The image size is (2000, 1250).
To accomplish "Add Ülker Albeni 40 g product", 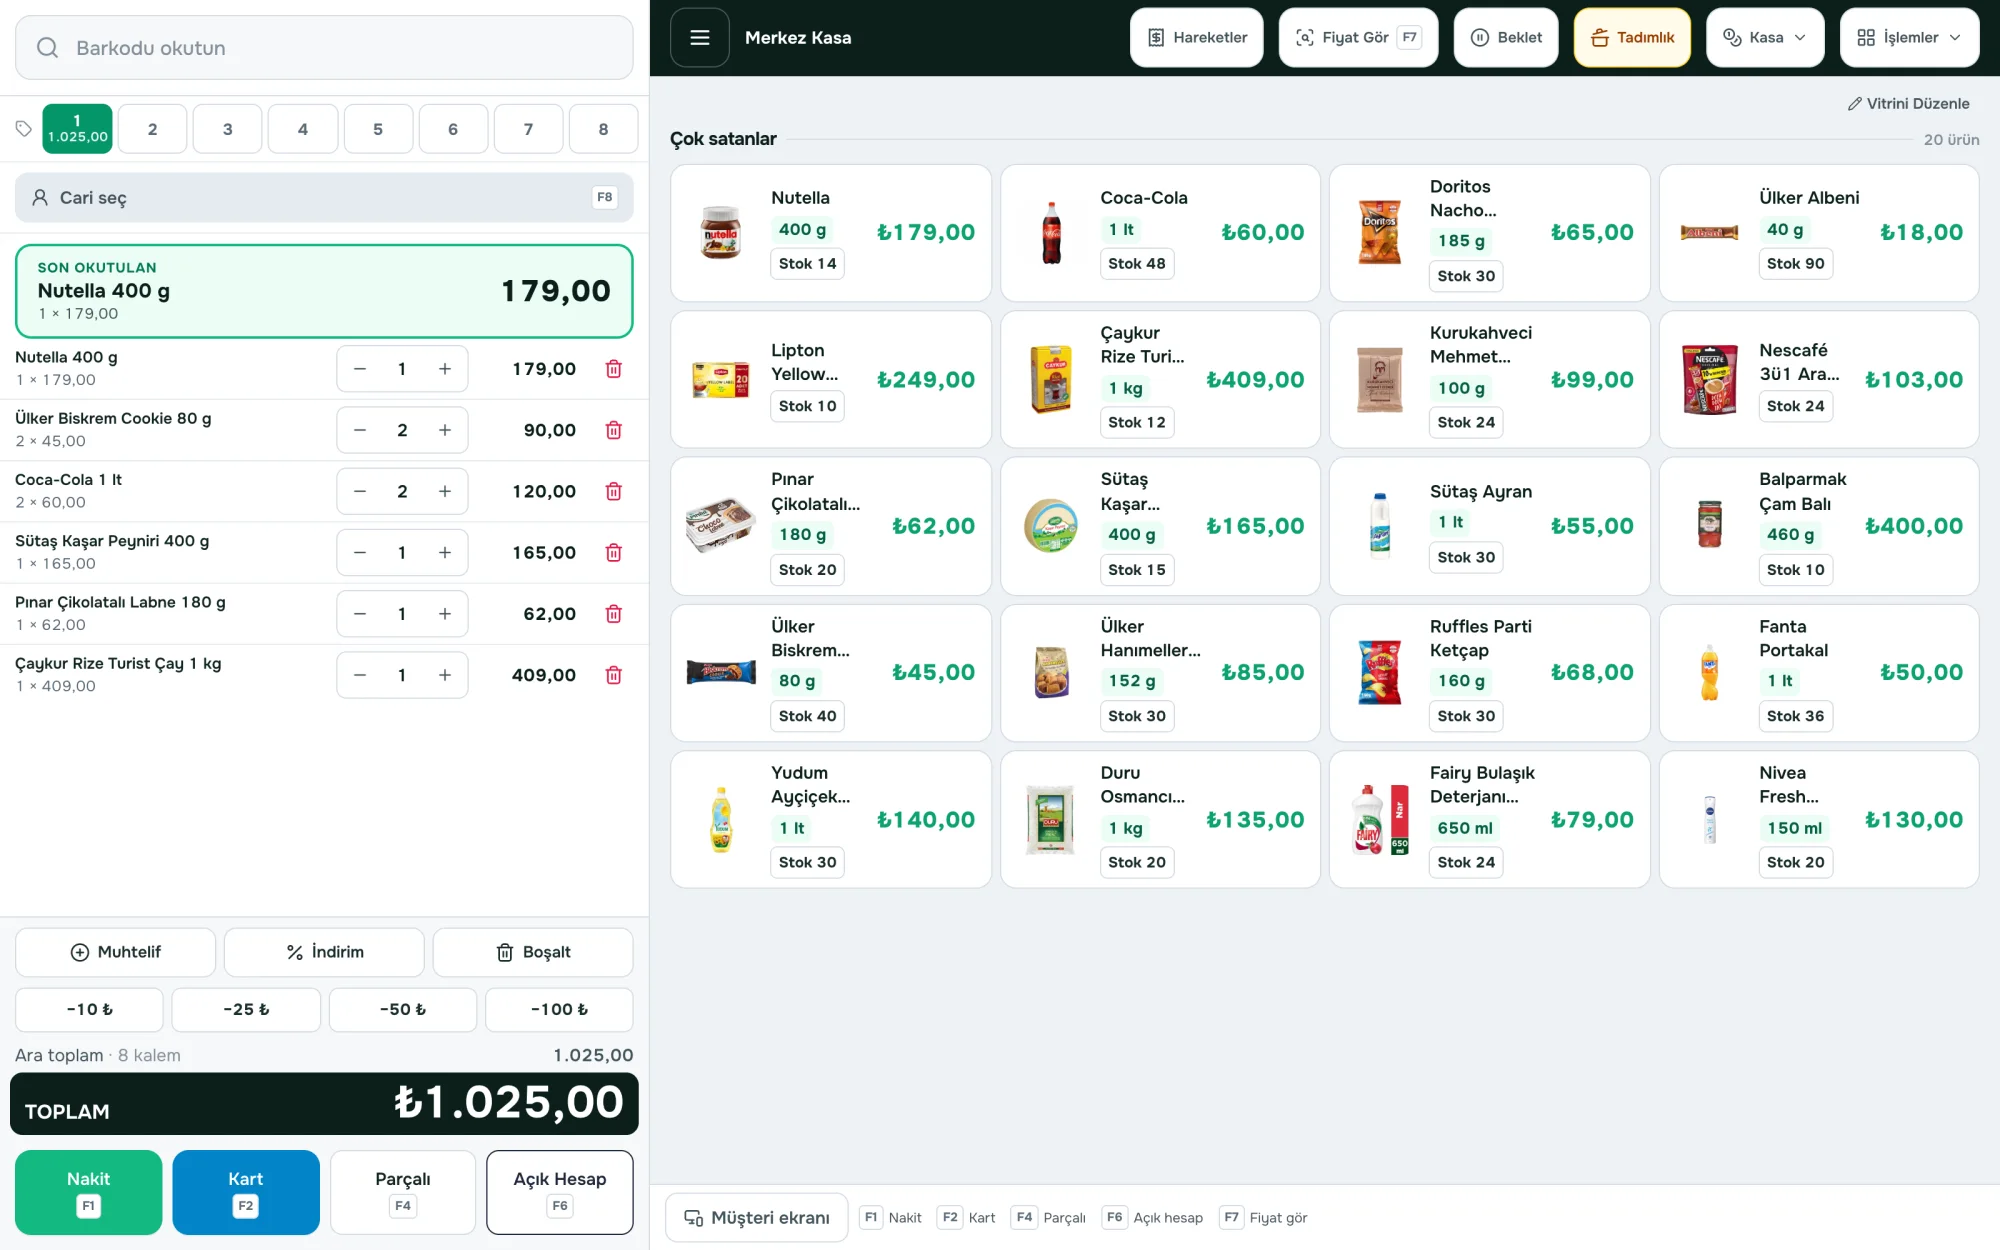I will 1819,233.
